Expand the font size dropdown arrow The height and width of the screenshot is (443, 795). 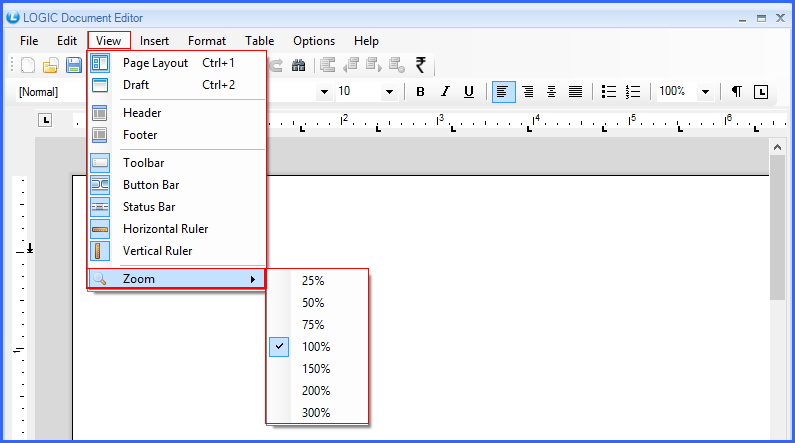389,92
